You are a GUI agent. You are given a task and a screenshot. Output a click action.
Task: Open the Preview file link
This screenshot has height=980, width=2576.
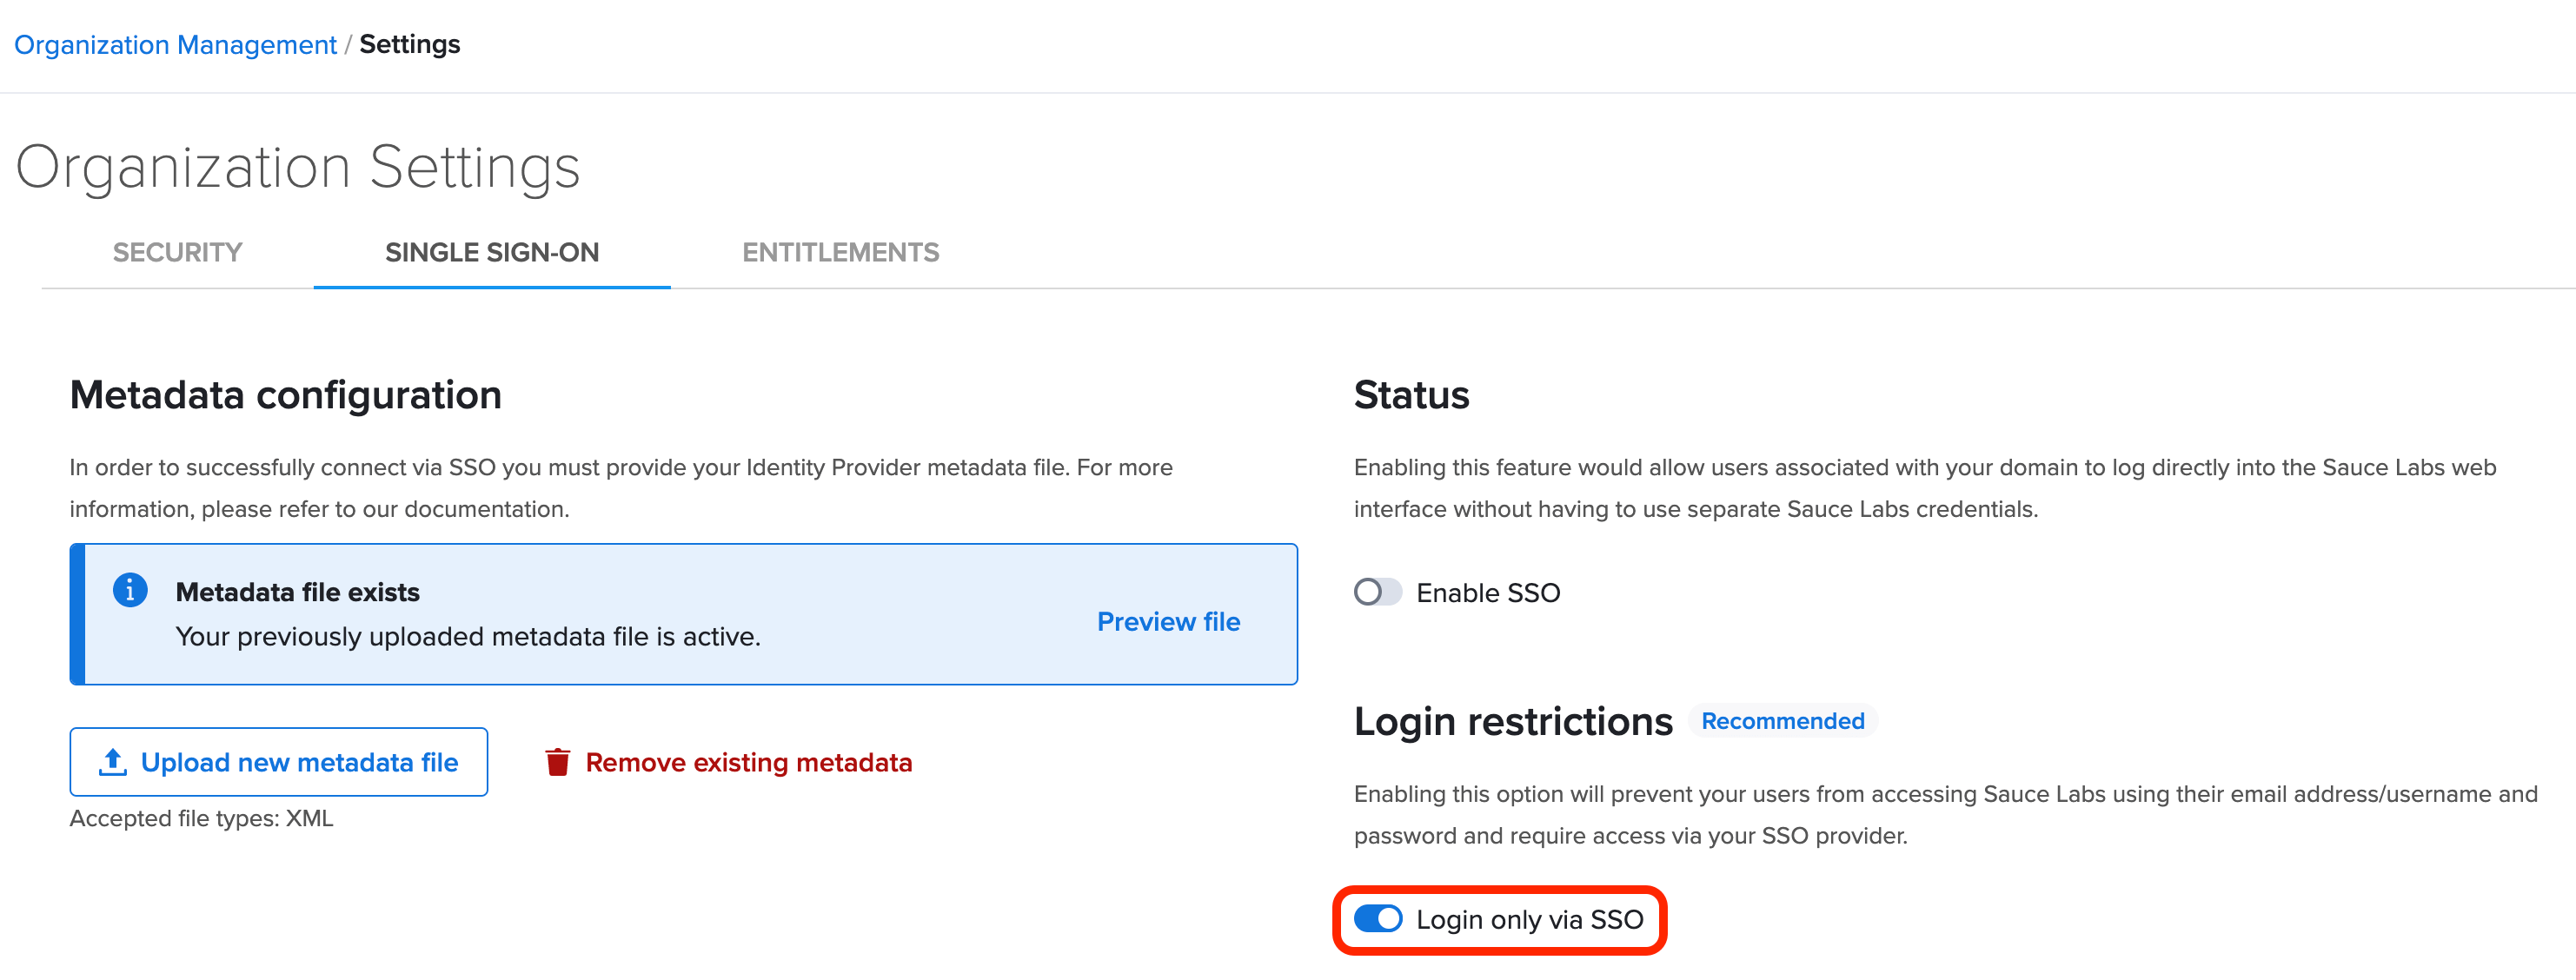[x=1168, y=621]
